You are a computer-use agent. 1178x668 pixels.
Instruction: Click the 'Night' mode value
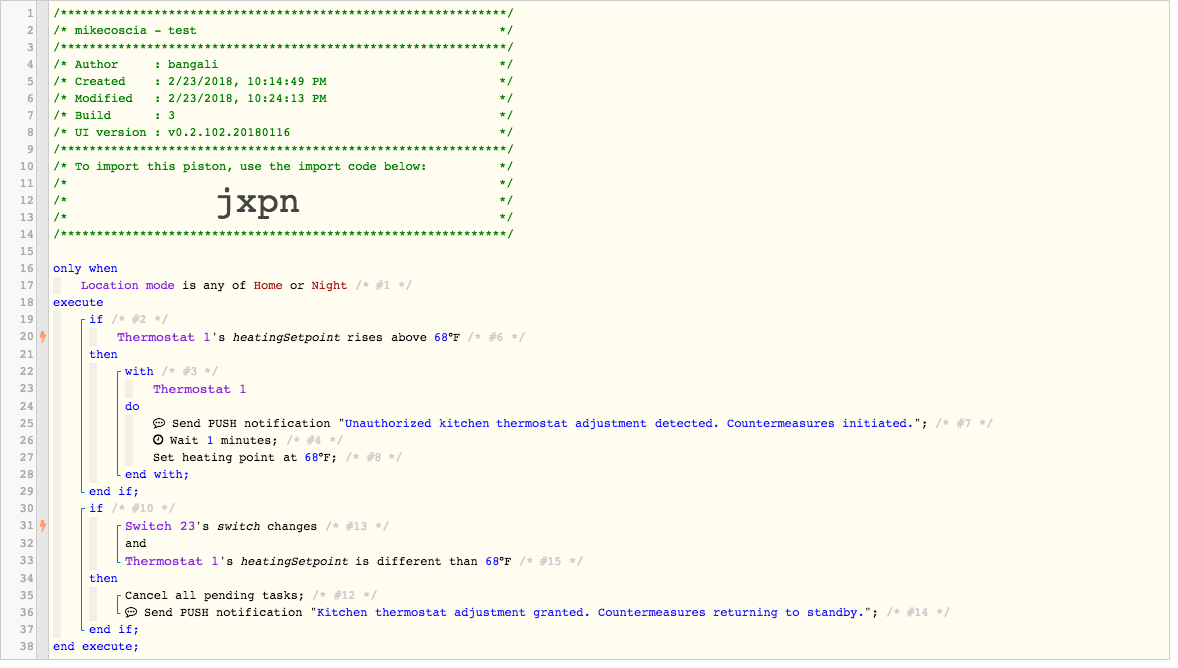[x=329, y=286]
